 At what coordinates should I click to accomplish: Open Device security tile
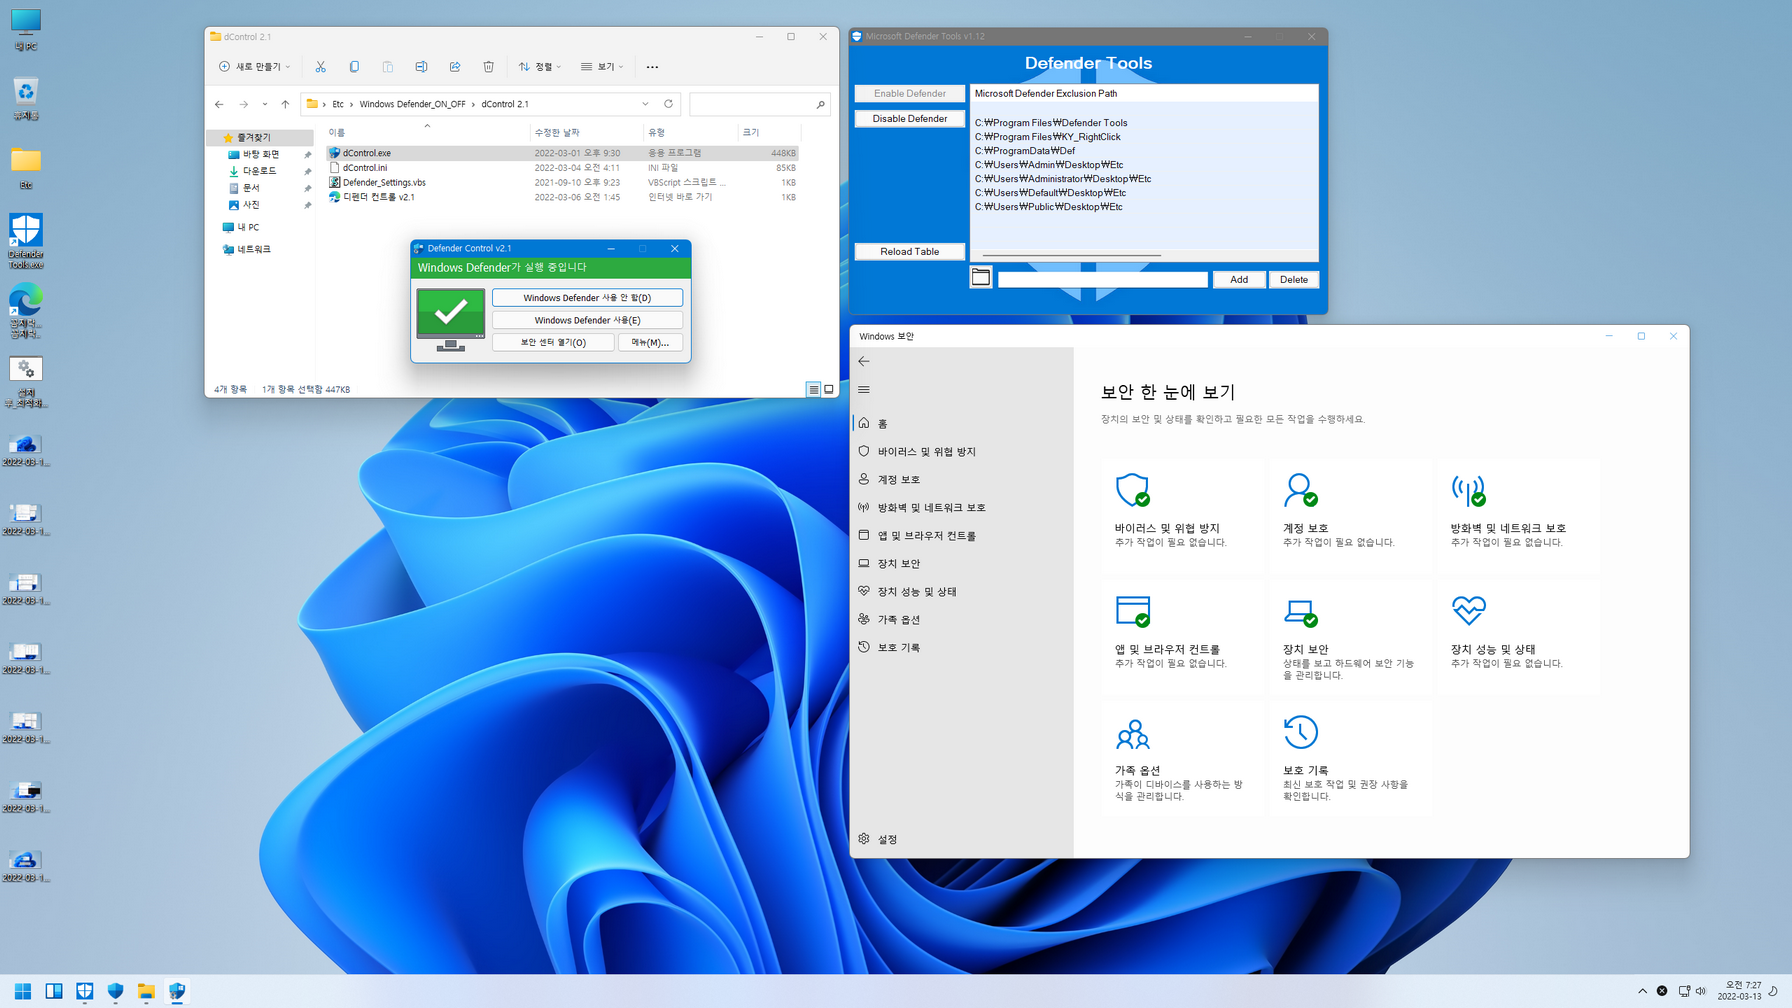pyautogui.click(x=1350, y=636)
